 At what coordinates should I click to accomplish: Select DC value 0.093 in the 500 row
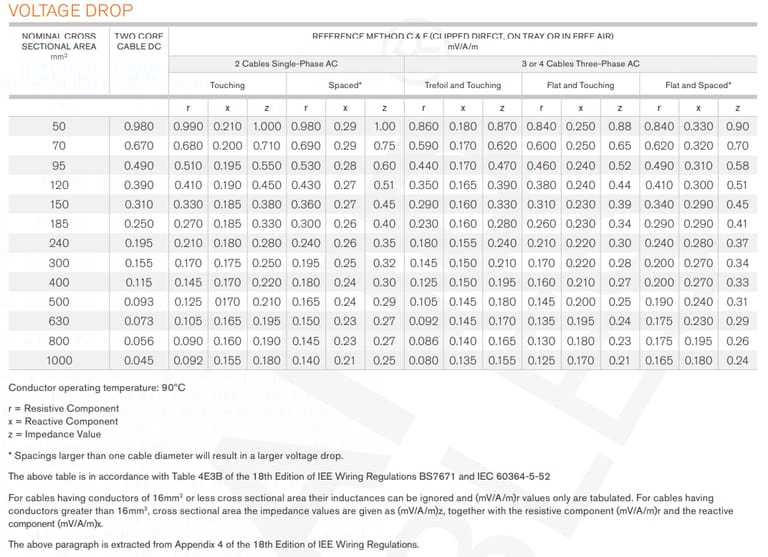click(x=139, y=302)
